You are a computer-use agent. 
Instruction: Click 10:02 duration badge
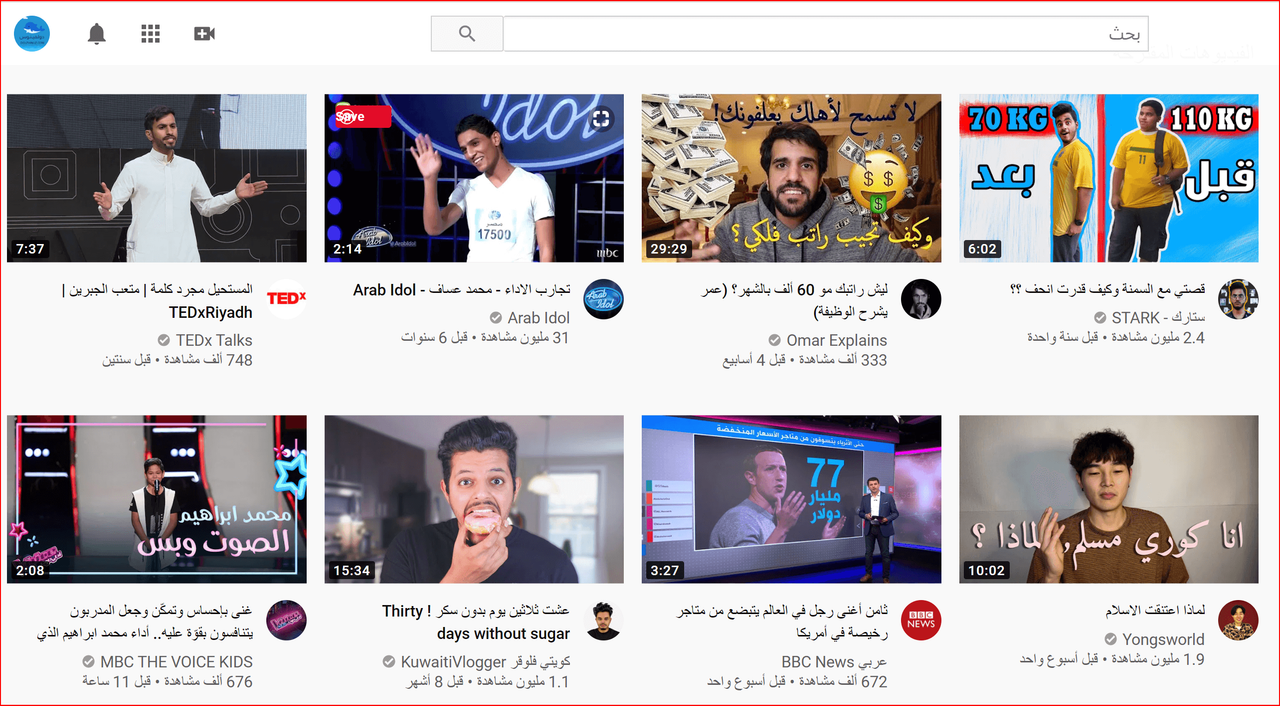pos(987,571)
